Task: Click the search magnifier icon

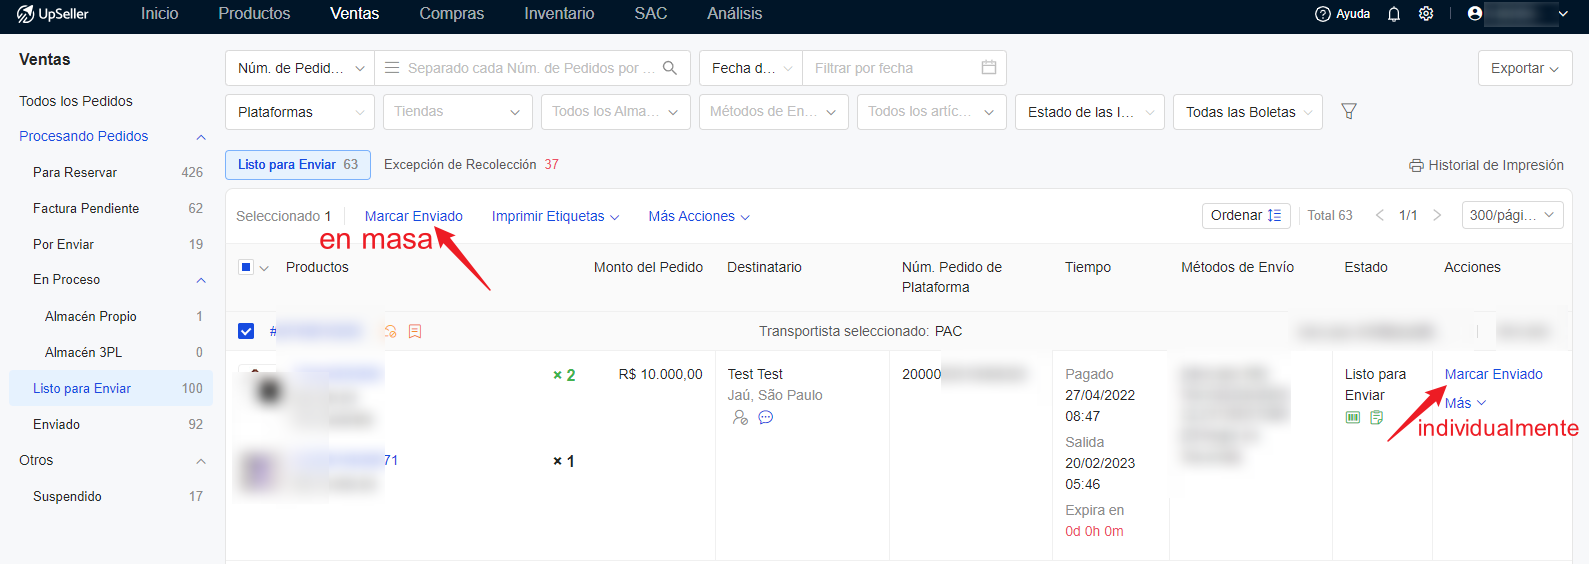Action: click(670, 68)
